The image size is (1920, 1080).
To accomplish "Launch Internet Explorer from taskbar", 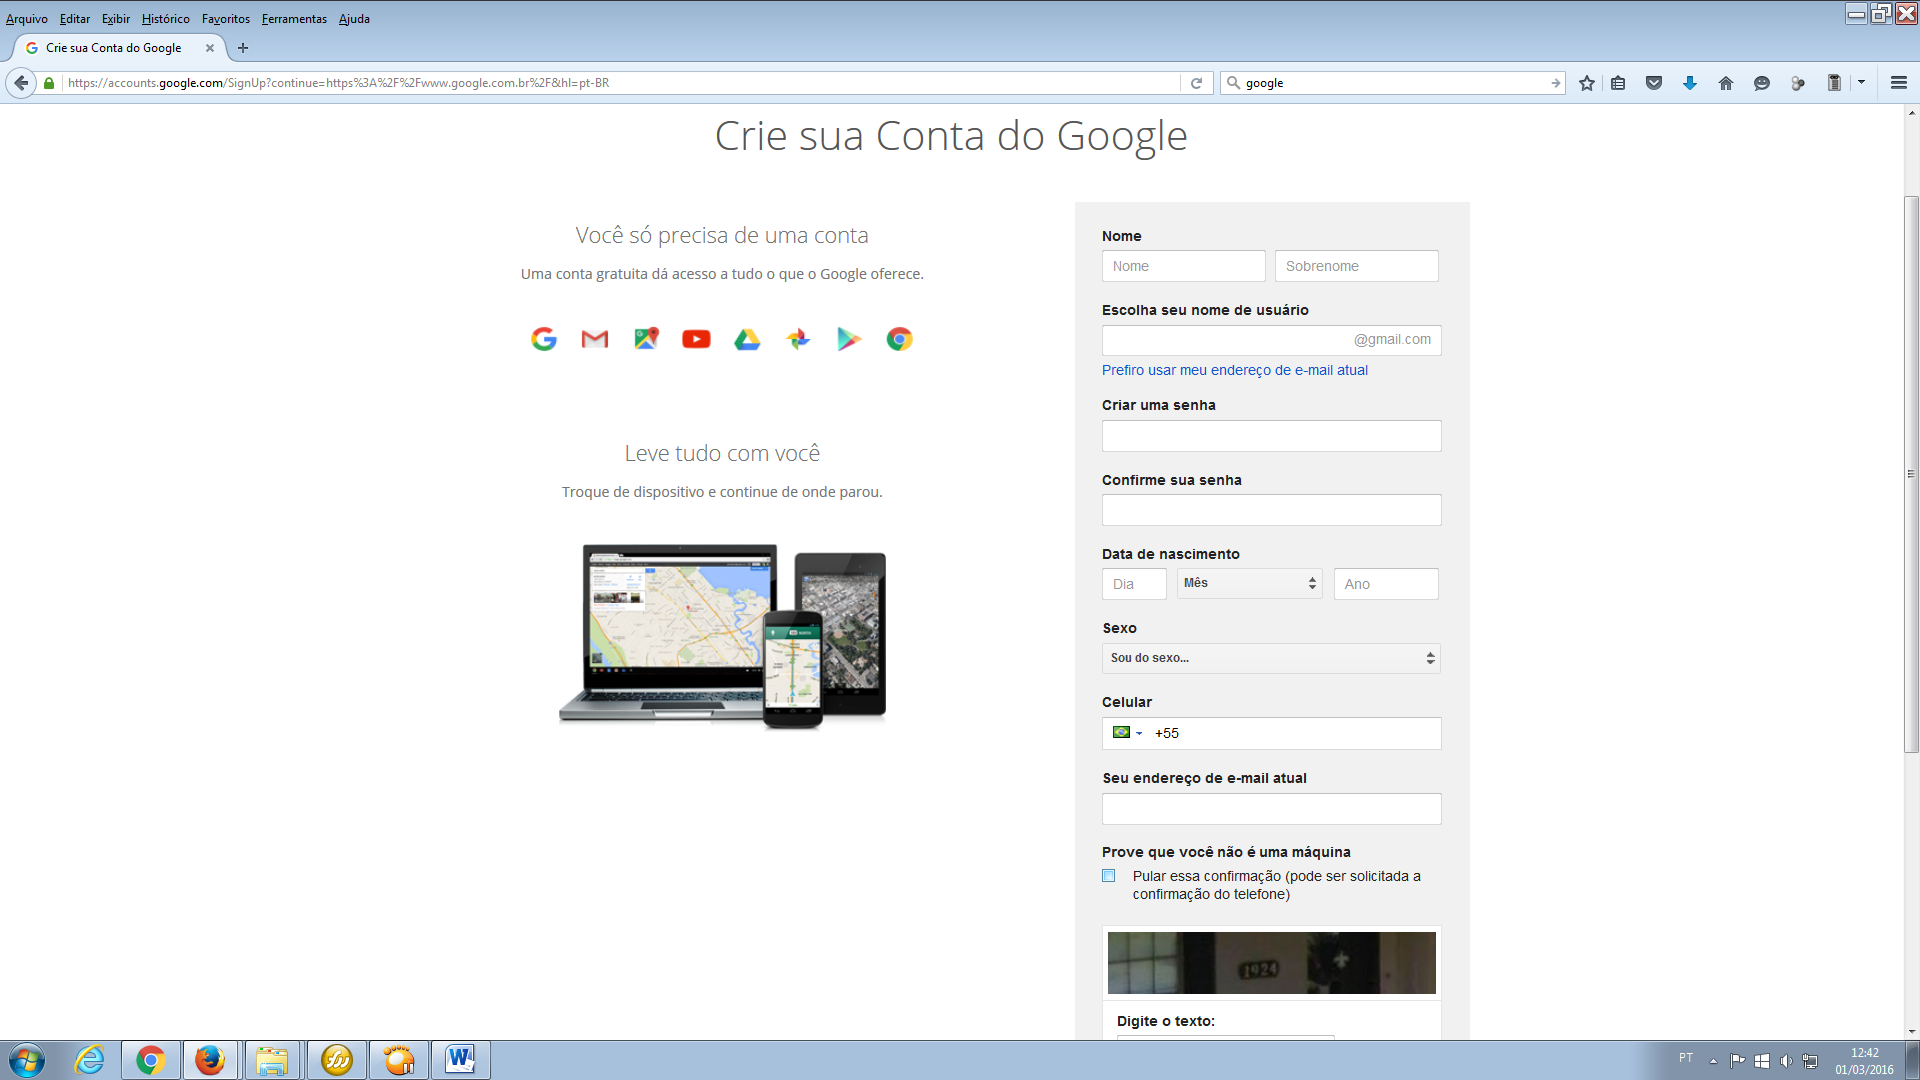I will 89,1060.
